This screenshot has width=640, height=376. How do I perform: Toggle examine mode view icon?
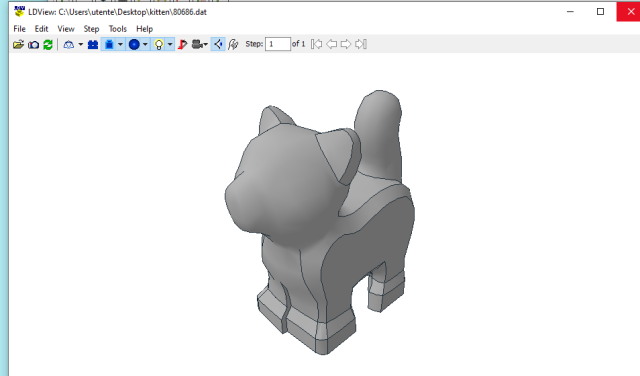[218, 44]
